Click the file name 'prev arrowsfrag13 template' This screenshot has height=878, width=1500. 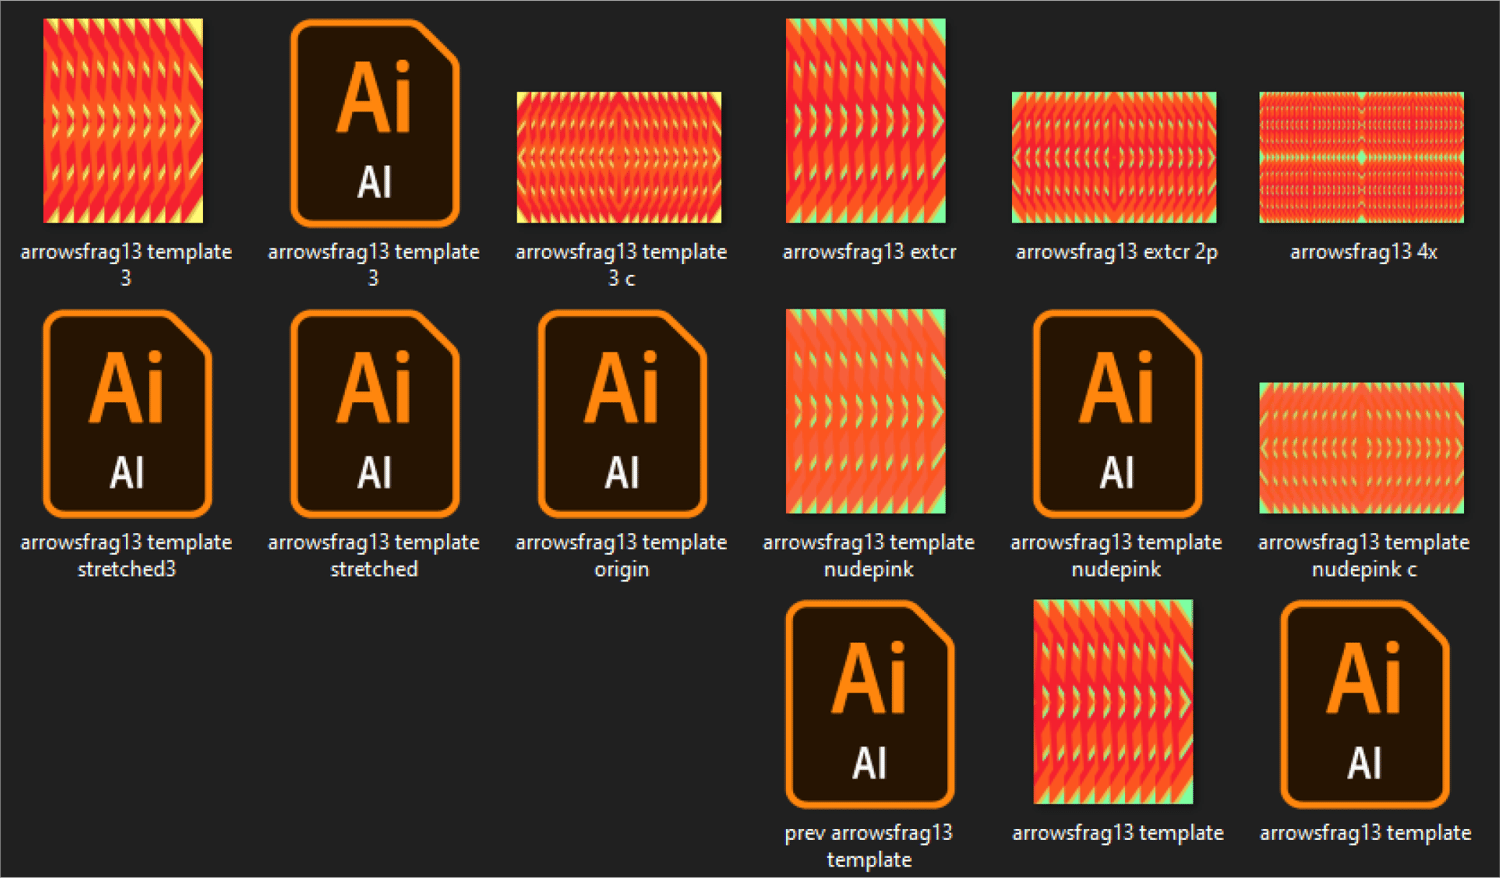pos(869,846)
